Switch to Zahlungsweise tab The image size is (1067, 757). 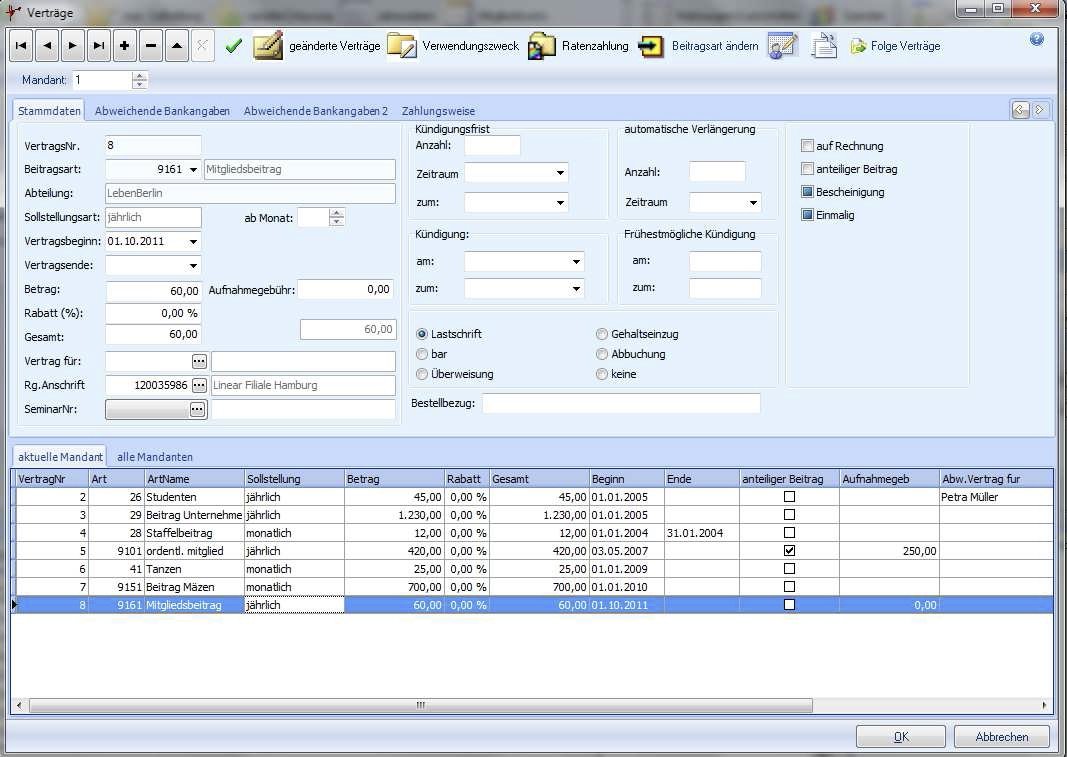(x=438, y=111)
